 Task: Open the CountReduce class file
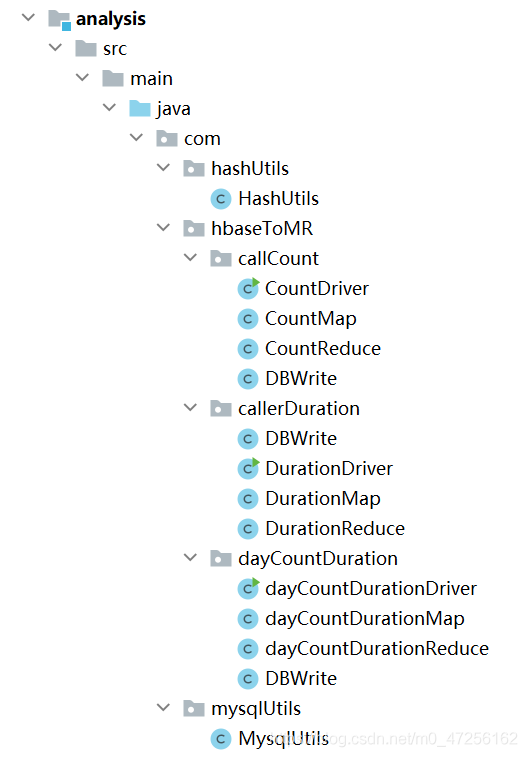(x=323, y=349)
